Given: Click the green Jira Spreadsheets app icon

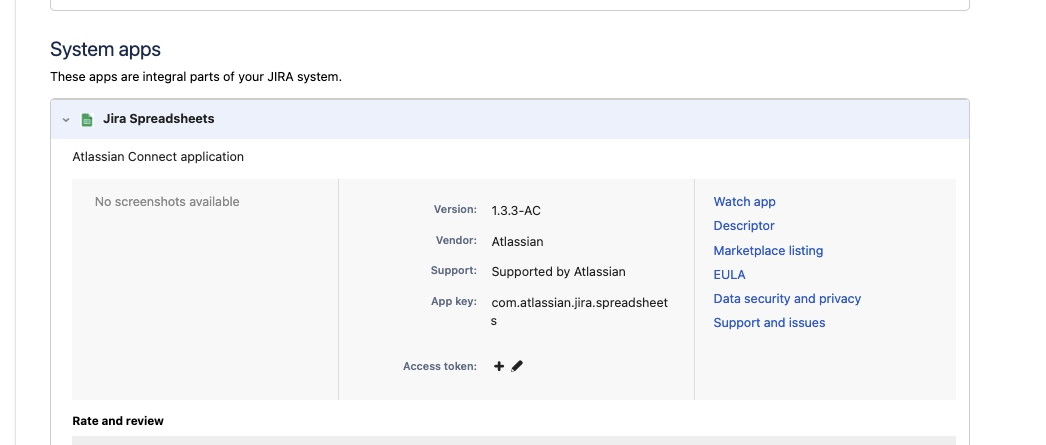Looking at the screenshot, I should point(87,119).
